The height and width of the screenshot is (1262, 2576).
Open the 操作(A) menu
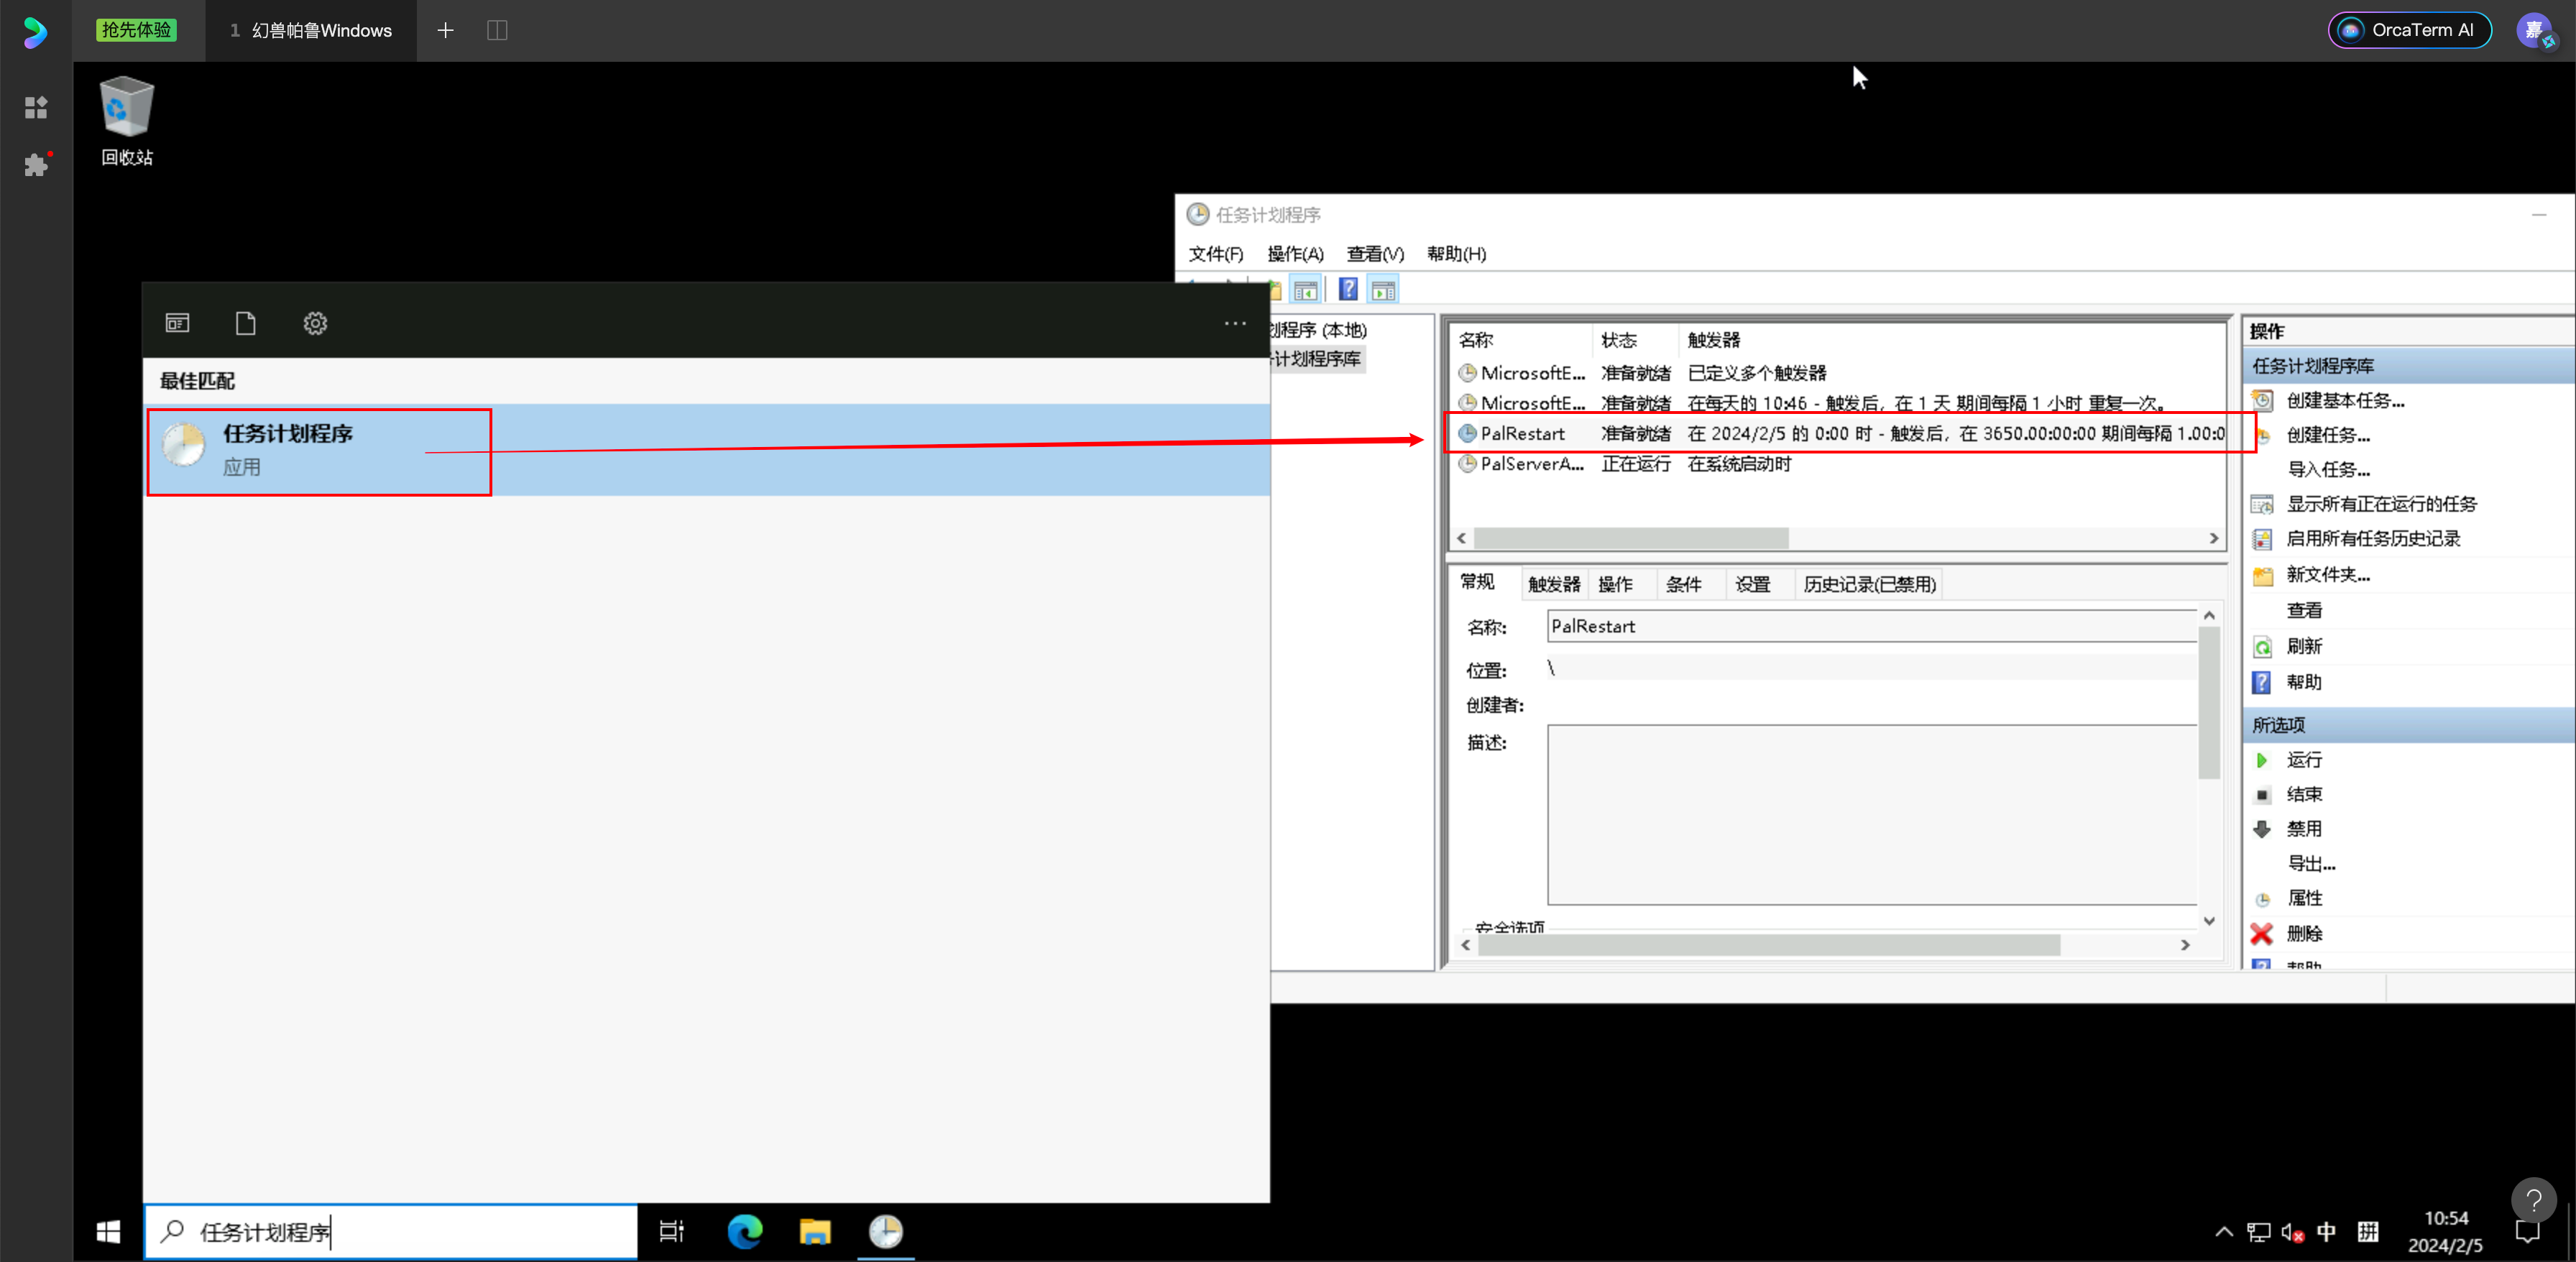click(x=1295, y=254)
